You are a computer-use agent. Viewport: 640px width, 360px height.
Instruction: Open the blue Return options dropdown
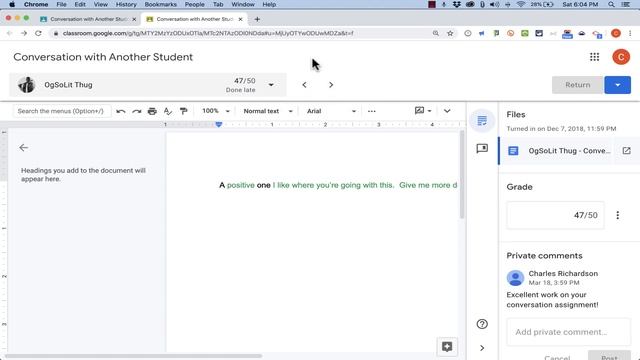point(618,85)
